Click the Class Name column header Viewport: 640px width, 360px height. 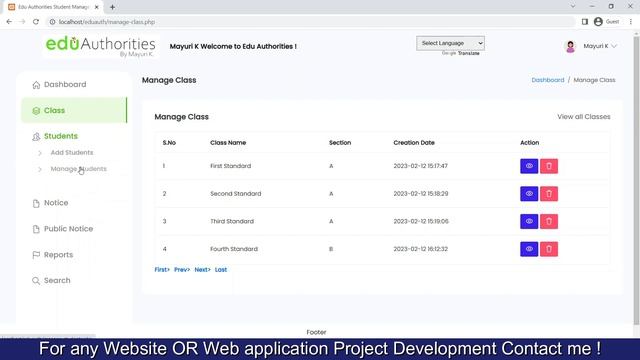228,143
